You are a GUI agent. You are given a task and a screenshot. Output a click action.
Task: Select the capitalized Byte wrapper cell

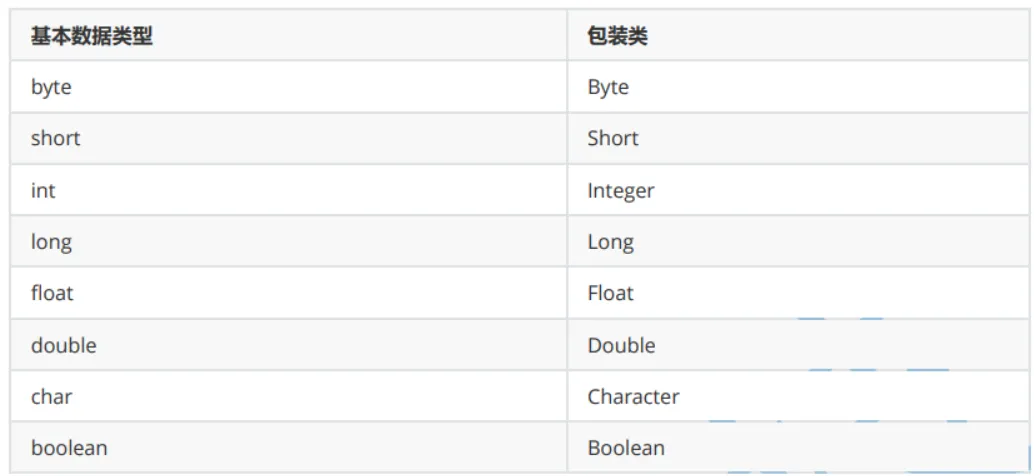tap(608, 87)
